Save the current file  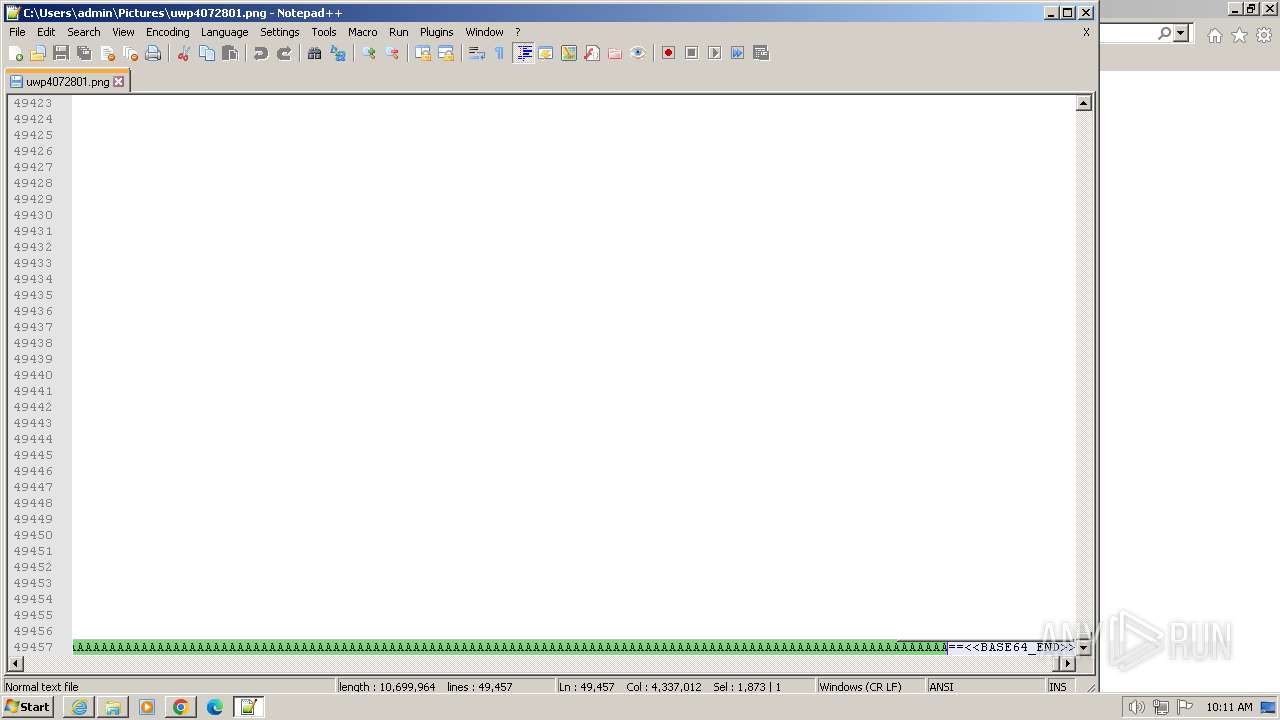click(x=61, y=53)
